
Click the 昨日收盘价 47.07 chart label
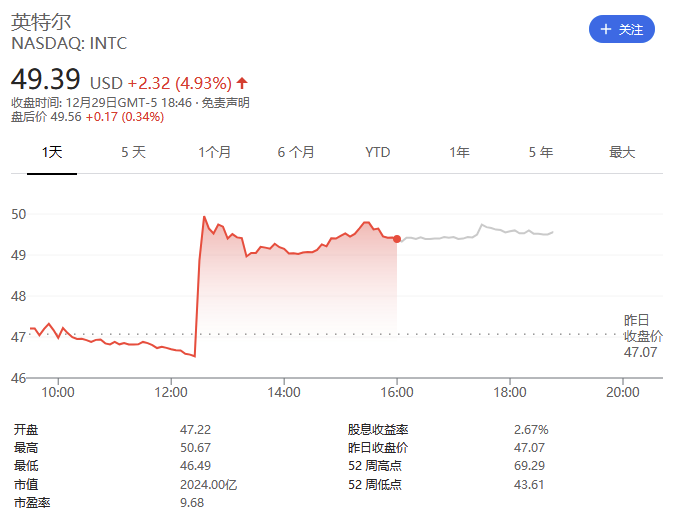[643, 336]
